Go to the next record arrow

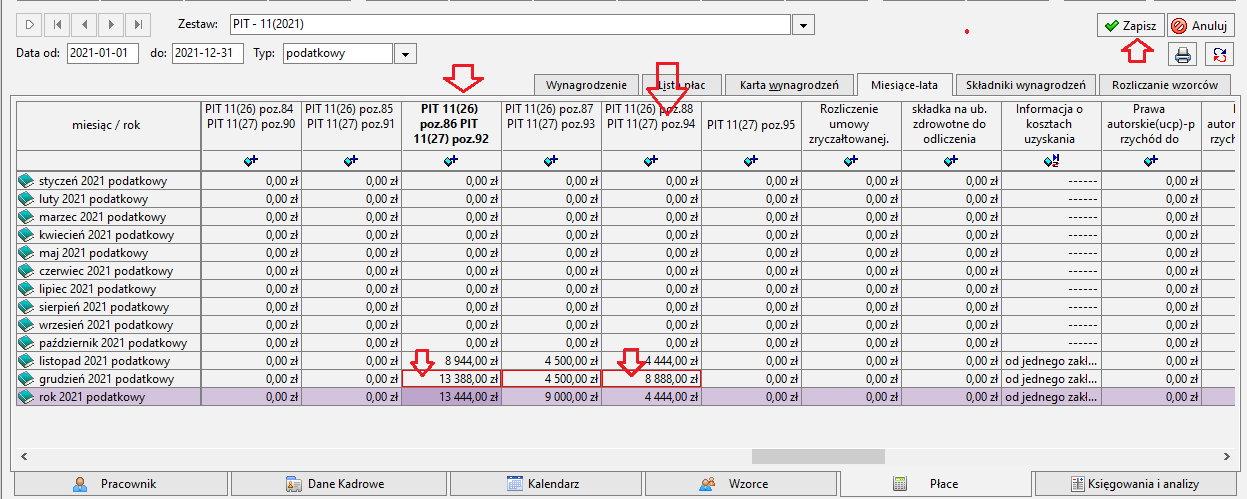pos(111,23)
